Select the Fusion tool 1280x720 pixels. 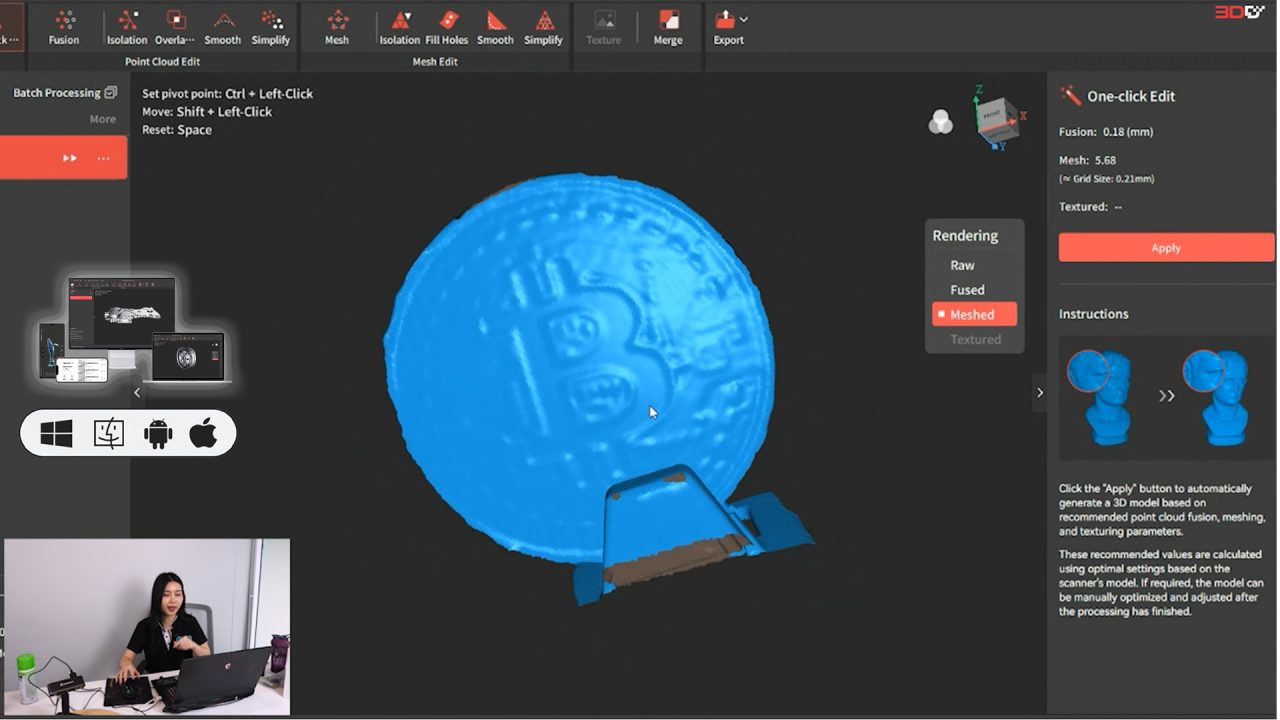(x=64, y=26)
